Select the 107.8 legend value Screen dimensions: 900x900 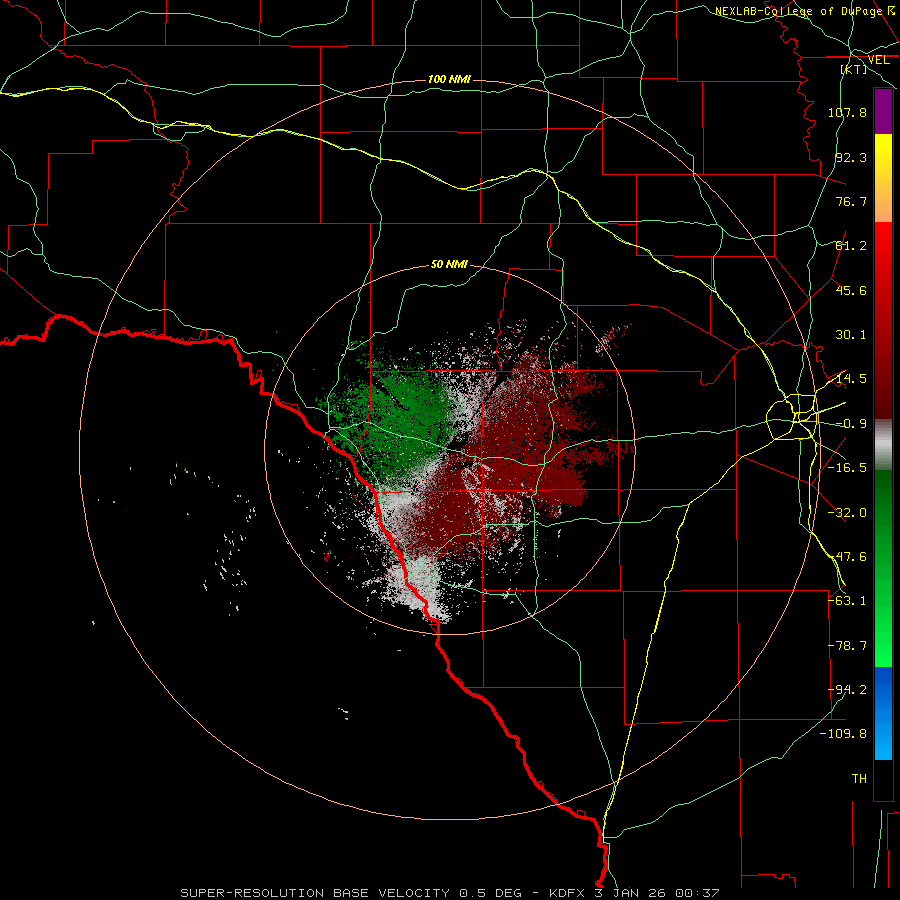click(847, 112)
